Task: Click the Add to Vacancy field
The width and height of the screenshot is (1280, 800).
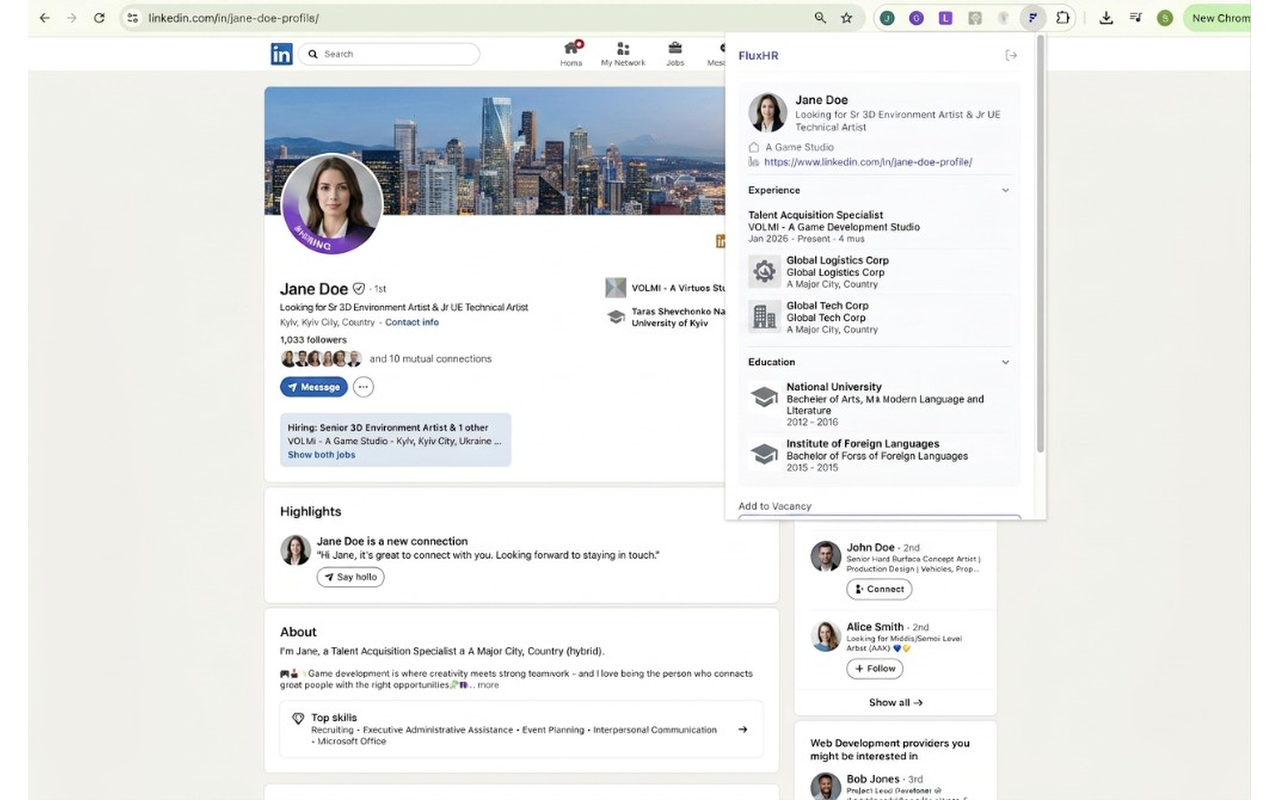Action: coord(880,517)
